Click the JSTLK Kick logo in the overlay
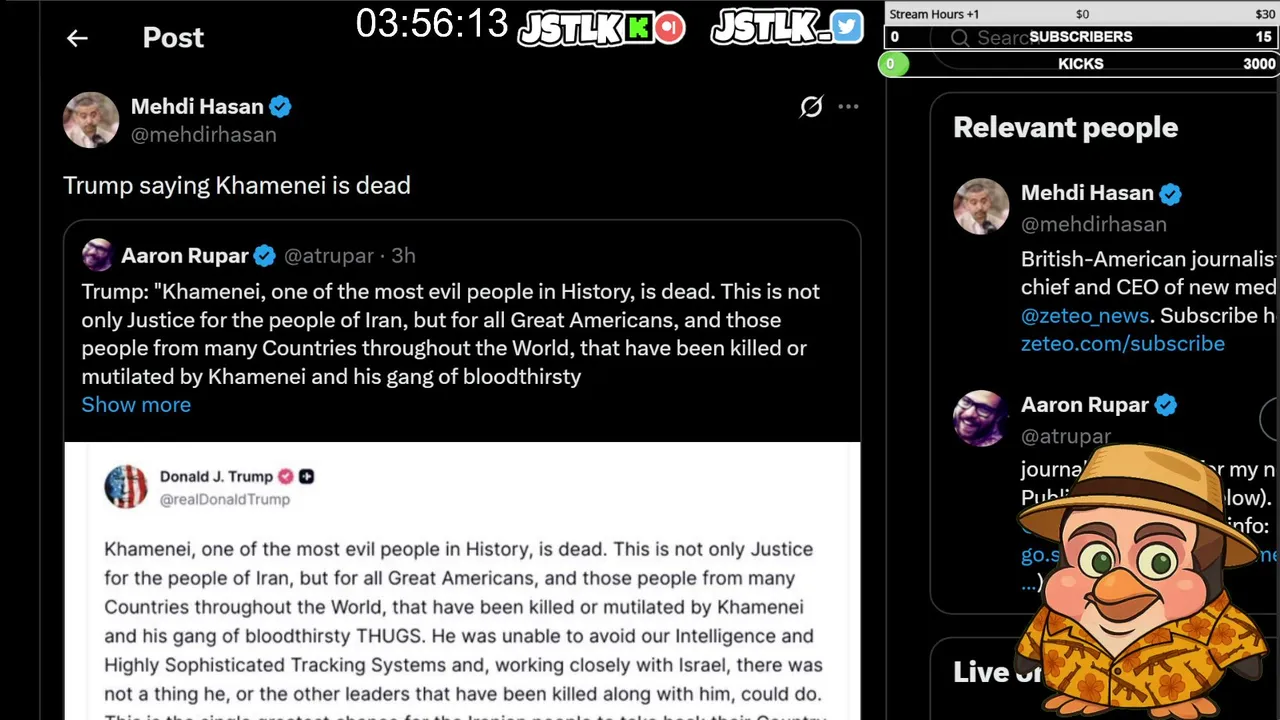The image size is (1280, 720). [x=601, y=27]
